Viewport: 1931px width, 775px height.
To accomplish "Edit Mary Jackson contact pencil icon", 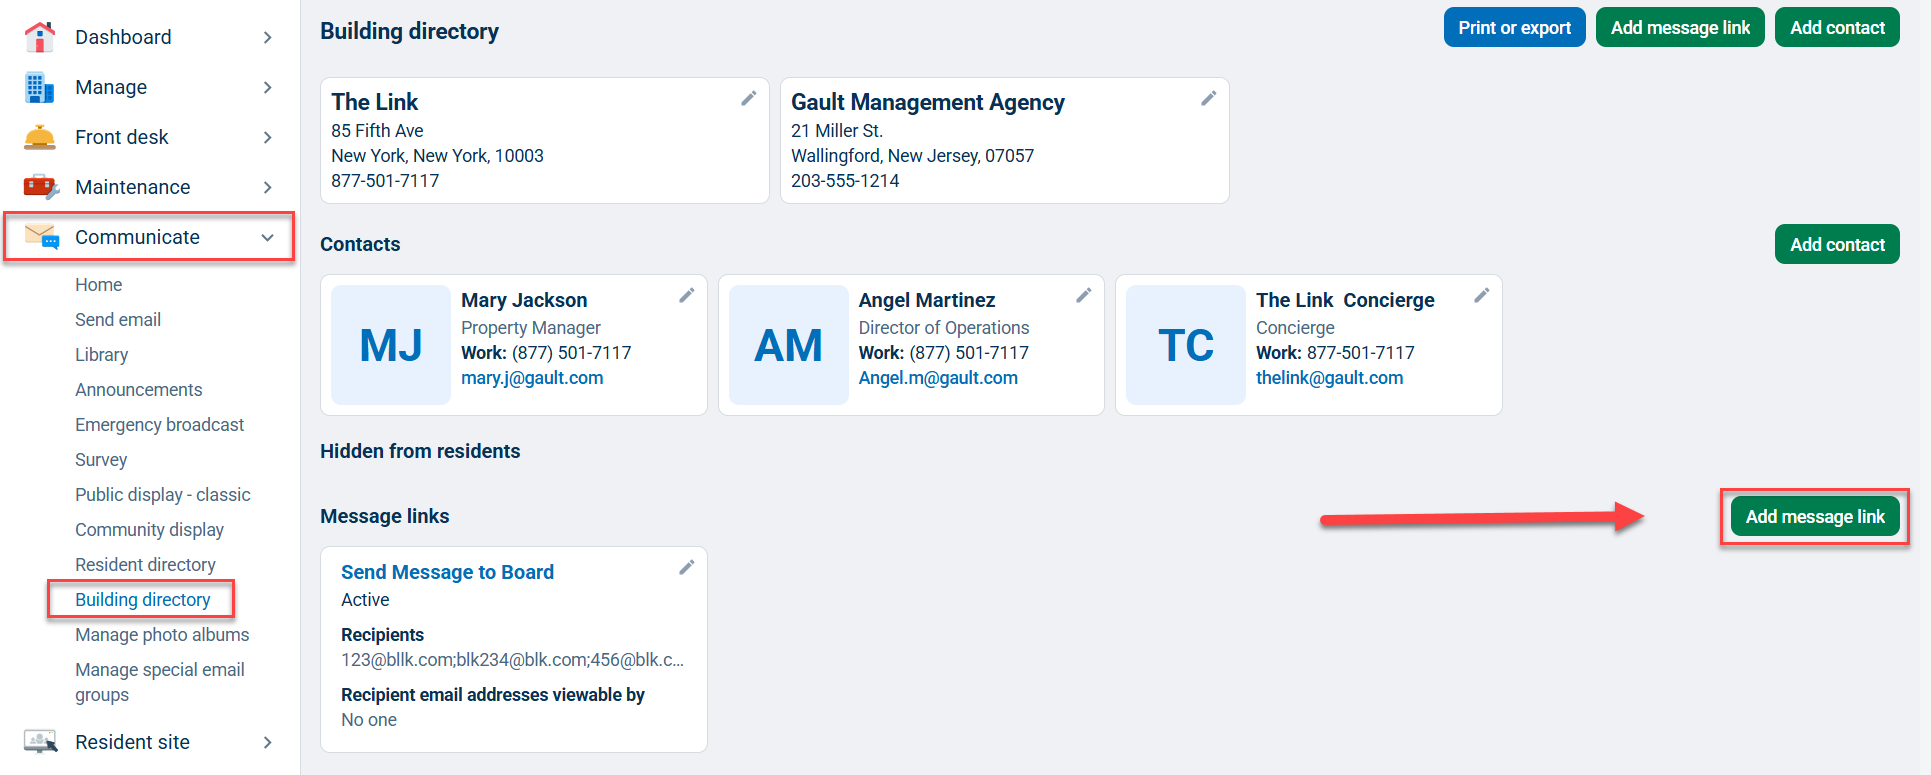I will tap(686, 295).
